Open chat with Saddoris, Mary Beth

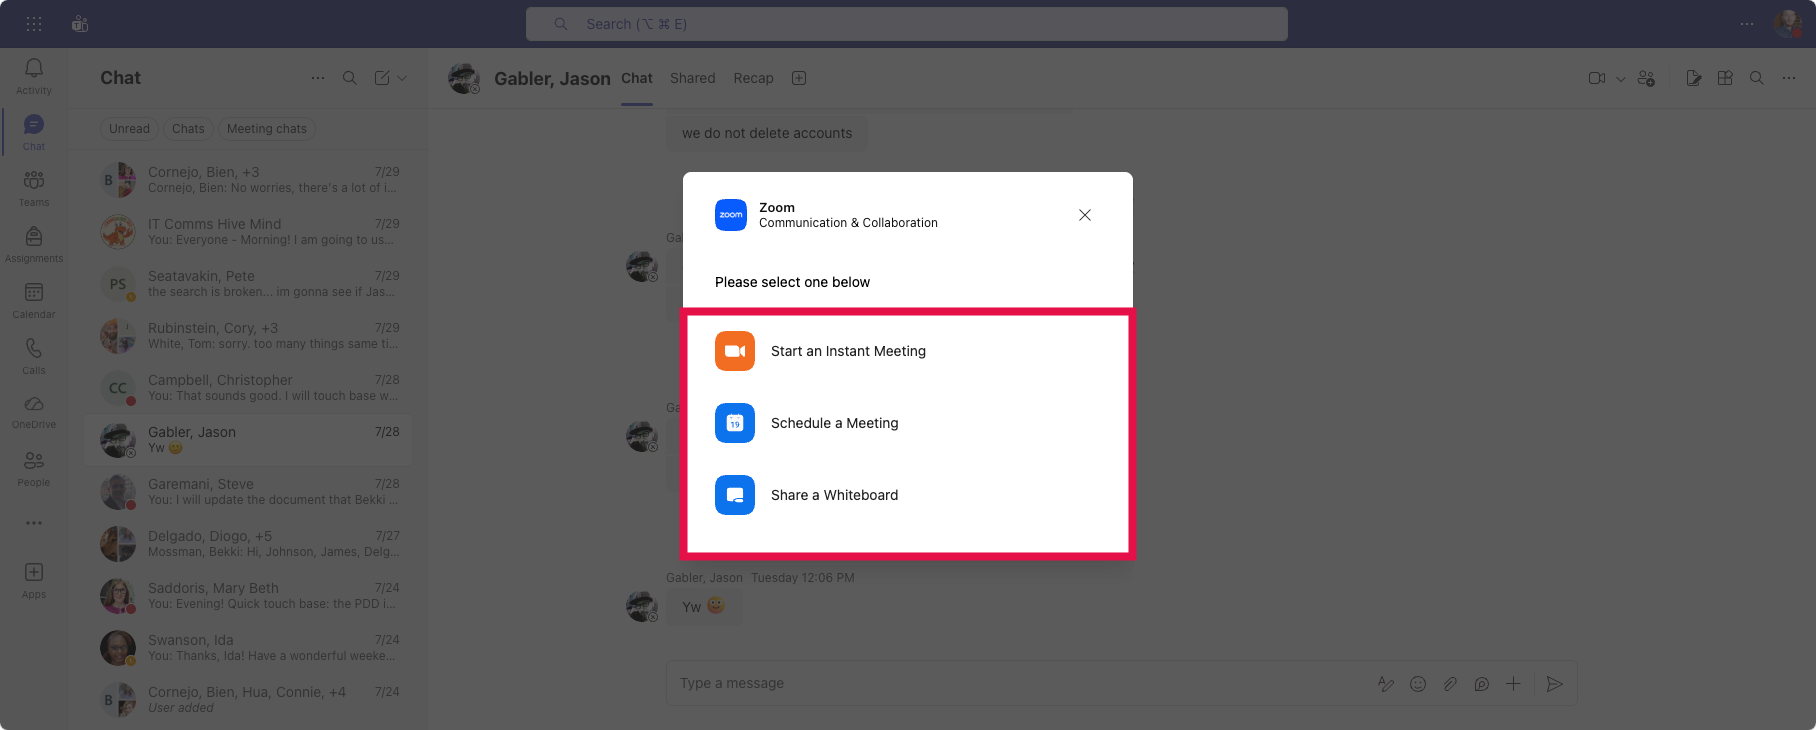click(248, 596)
